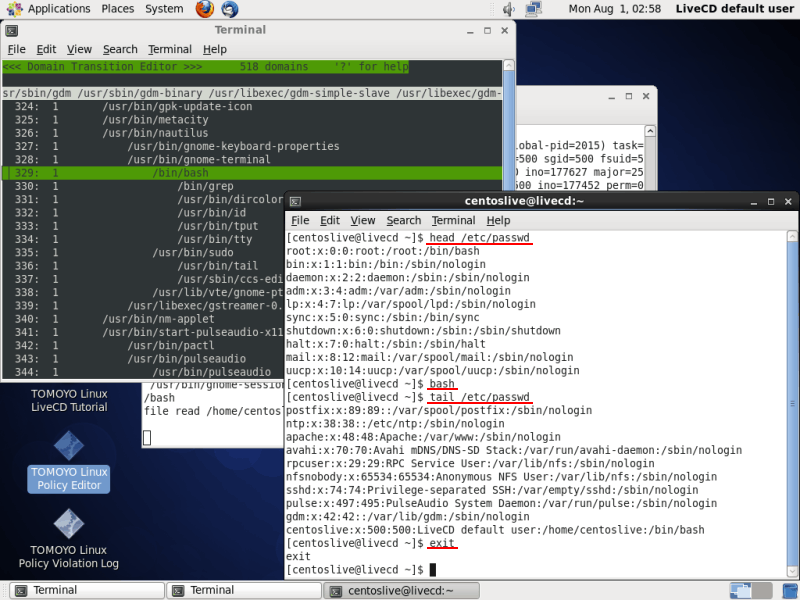Open TOMOYO Linux Policy Violation Log icon
The image size is (800, 600).
[x=69, y=539]
